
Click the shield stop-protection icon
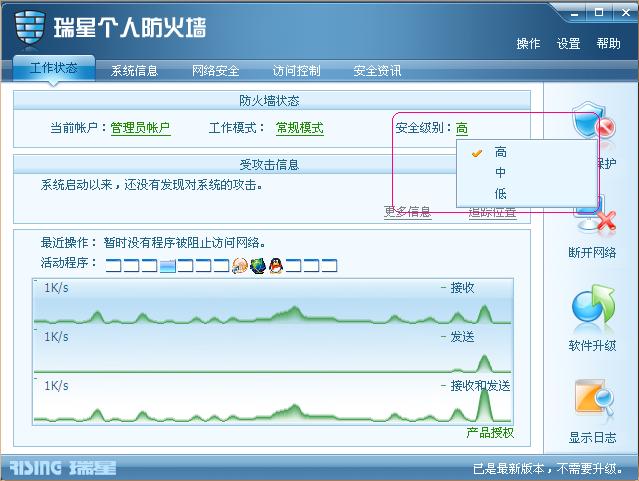[593, 123]
